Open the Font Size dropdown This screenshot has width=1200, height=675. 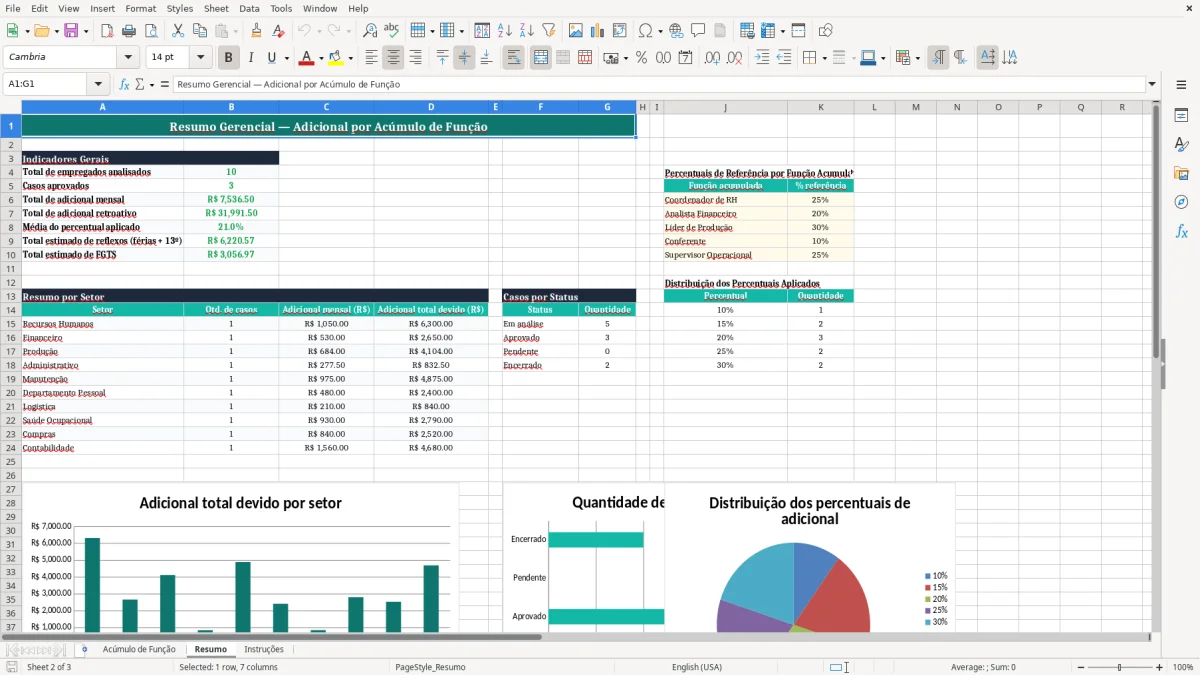[200, 58]
